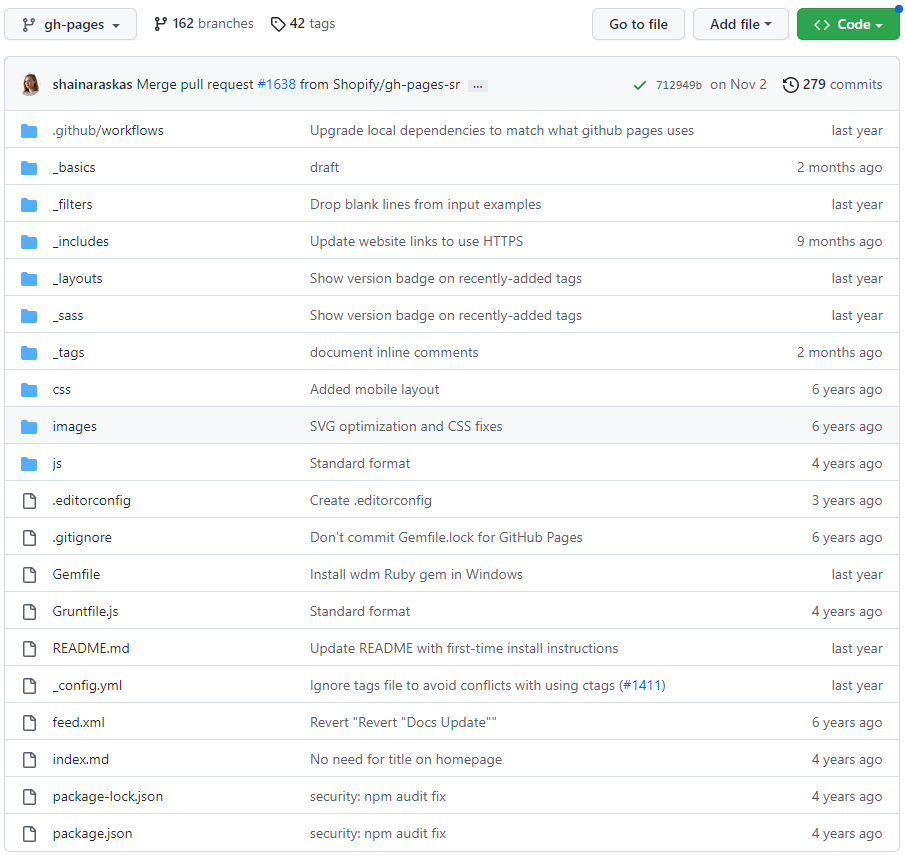This screenshot has height=855, width=905.
Task: Open the _layouts folder
Action: pyautogui.click(x=77, y=278)
